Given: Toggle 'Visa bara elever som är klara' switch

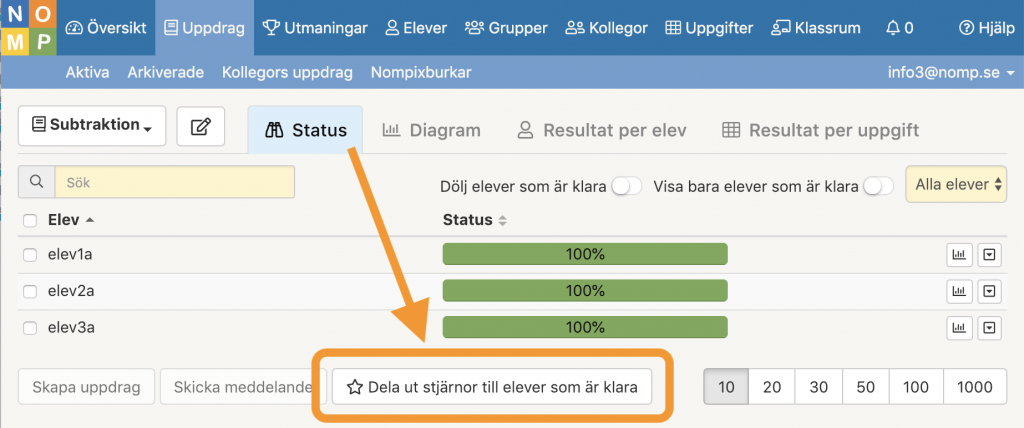Looking at the screenshot, I should click(878, 186).
